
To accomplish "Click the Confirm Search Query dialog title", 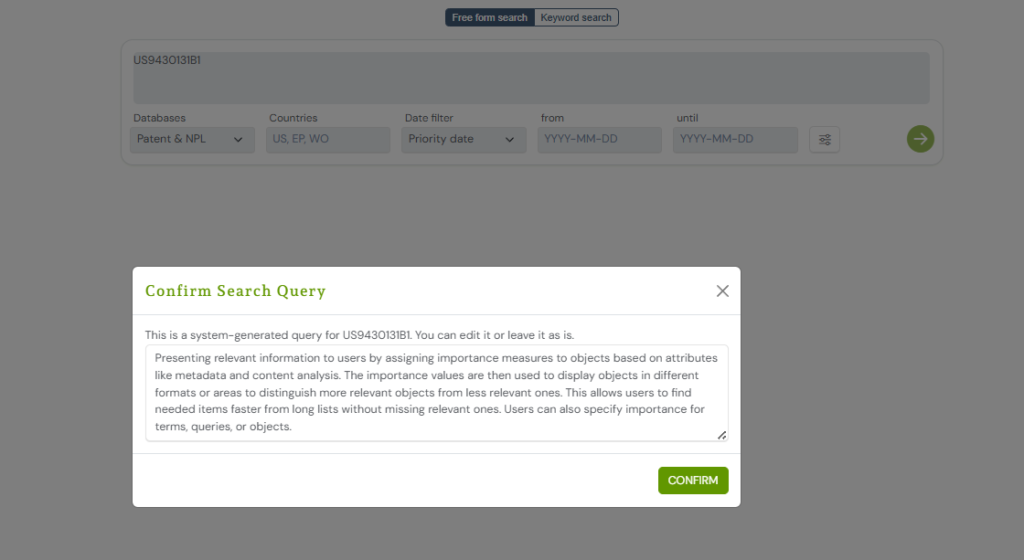I will pos(235,291).
